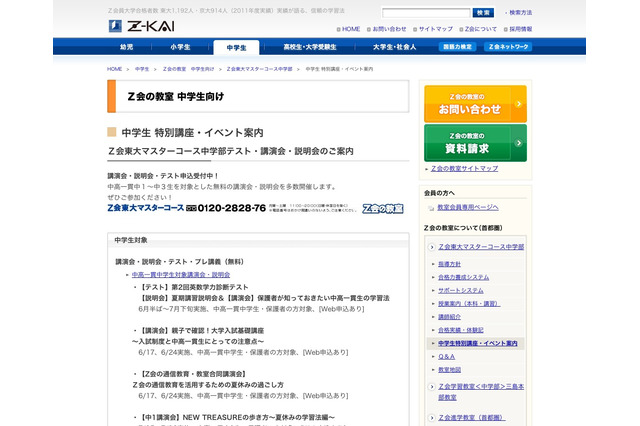640x426 pixels.
Task: Open Z会進学教室(首都圏) sidebar link
Action: click(472, 418)
